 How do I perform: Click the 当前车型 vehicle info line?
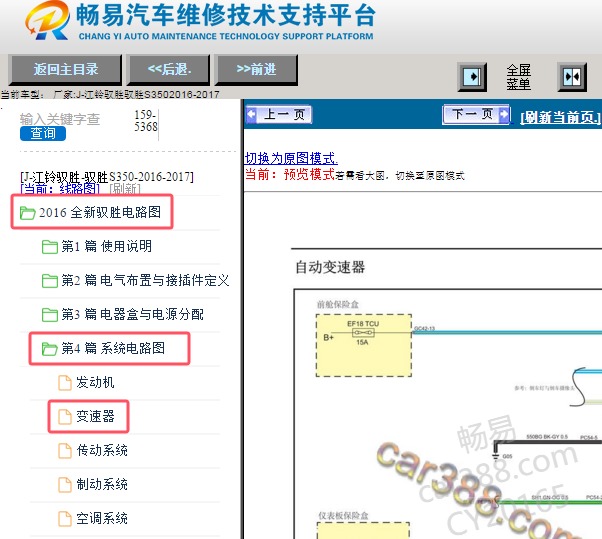click(110, 94)
